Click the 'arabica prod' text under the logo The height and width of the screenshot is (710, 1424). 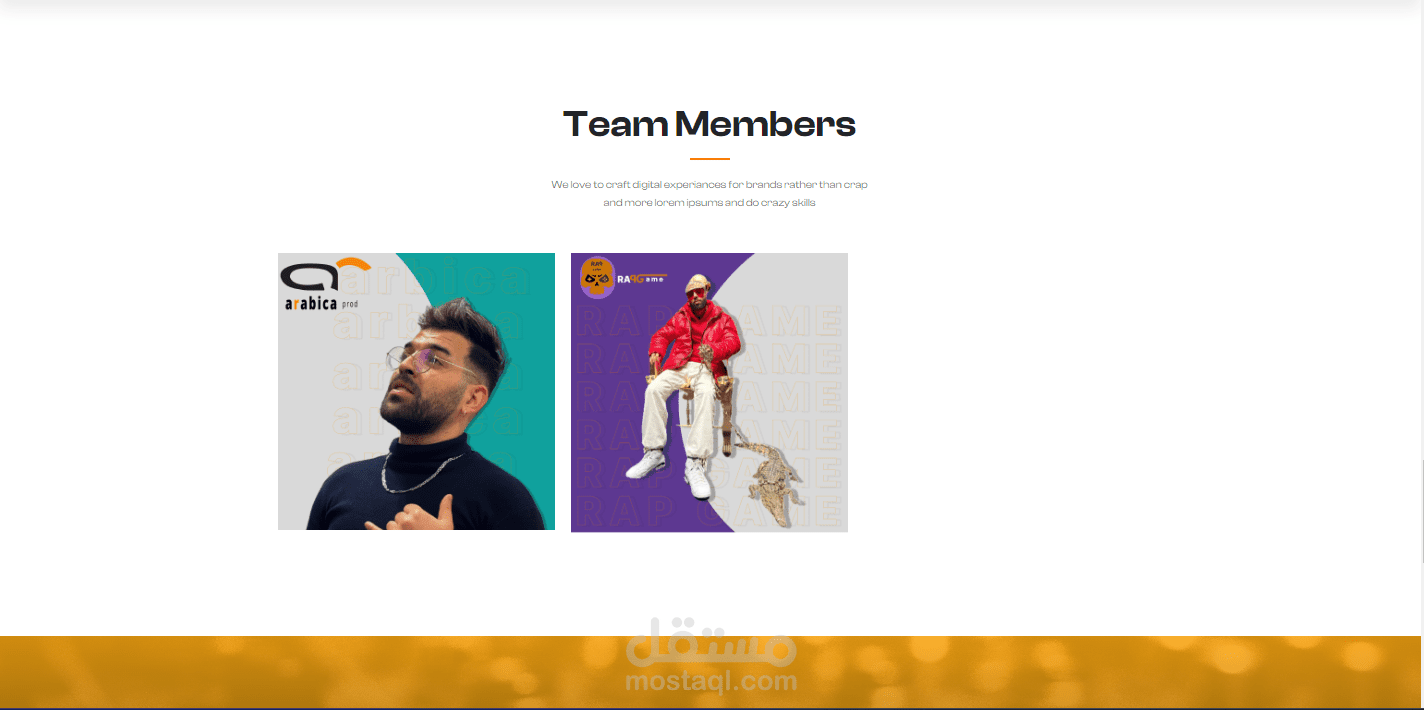pyautogui.click(x=321, y=303)
